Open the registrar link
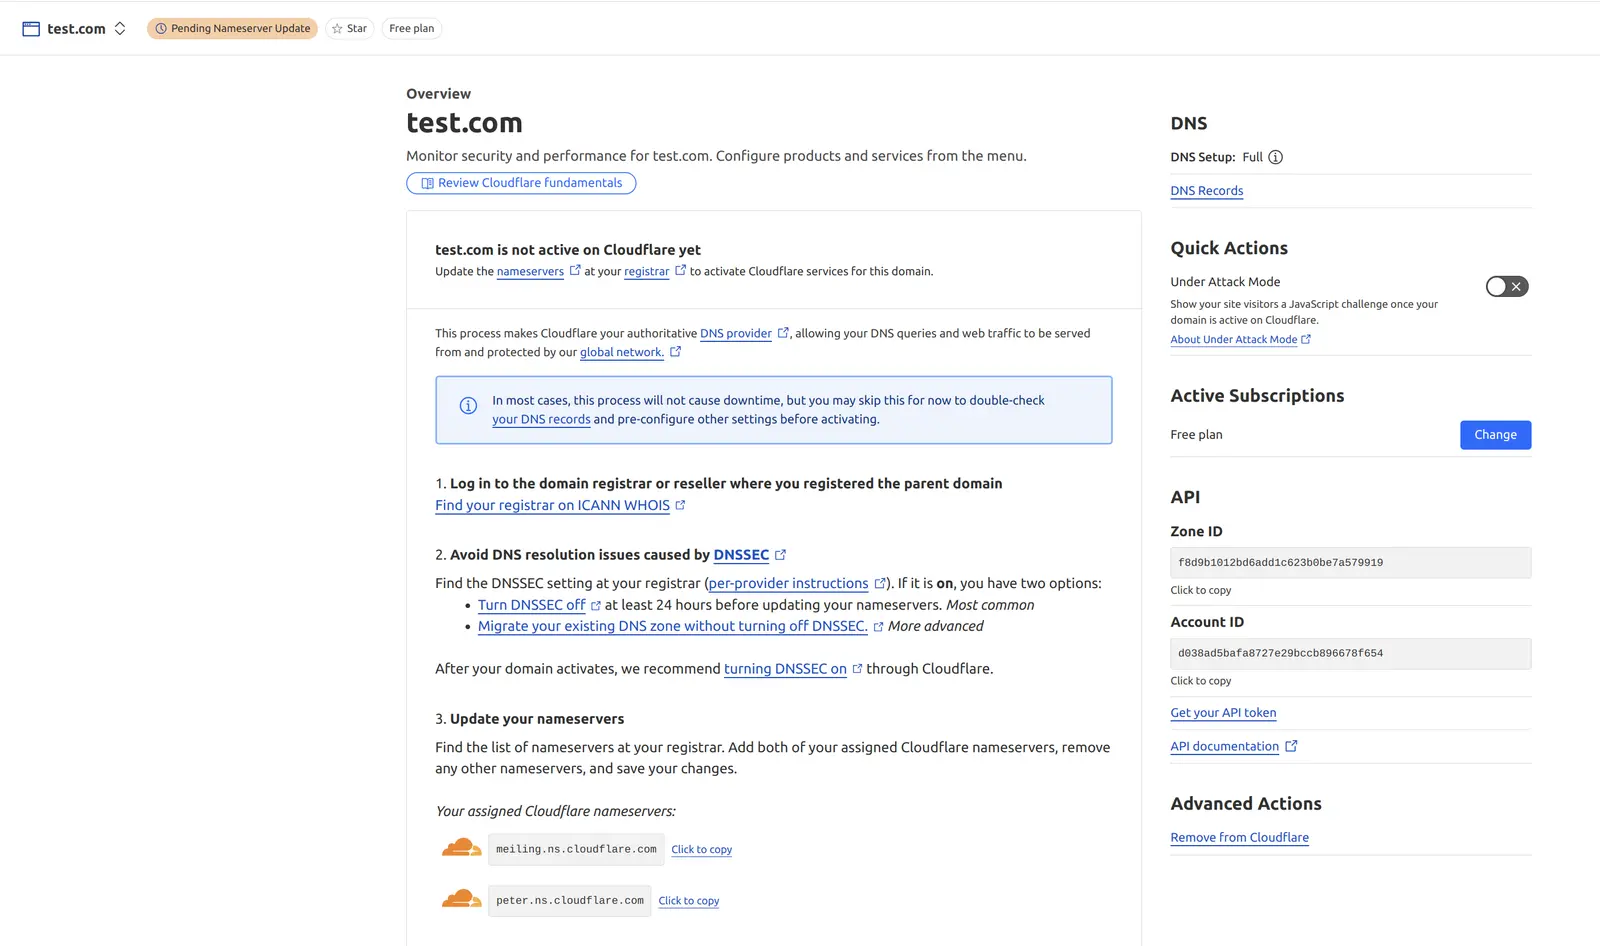1600x946 pixels. (x=647, y=272)
